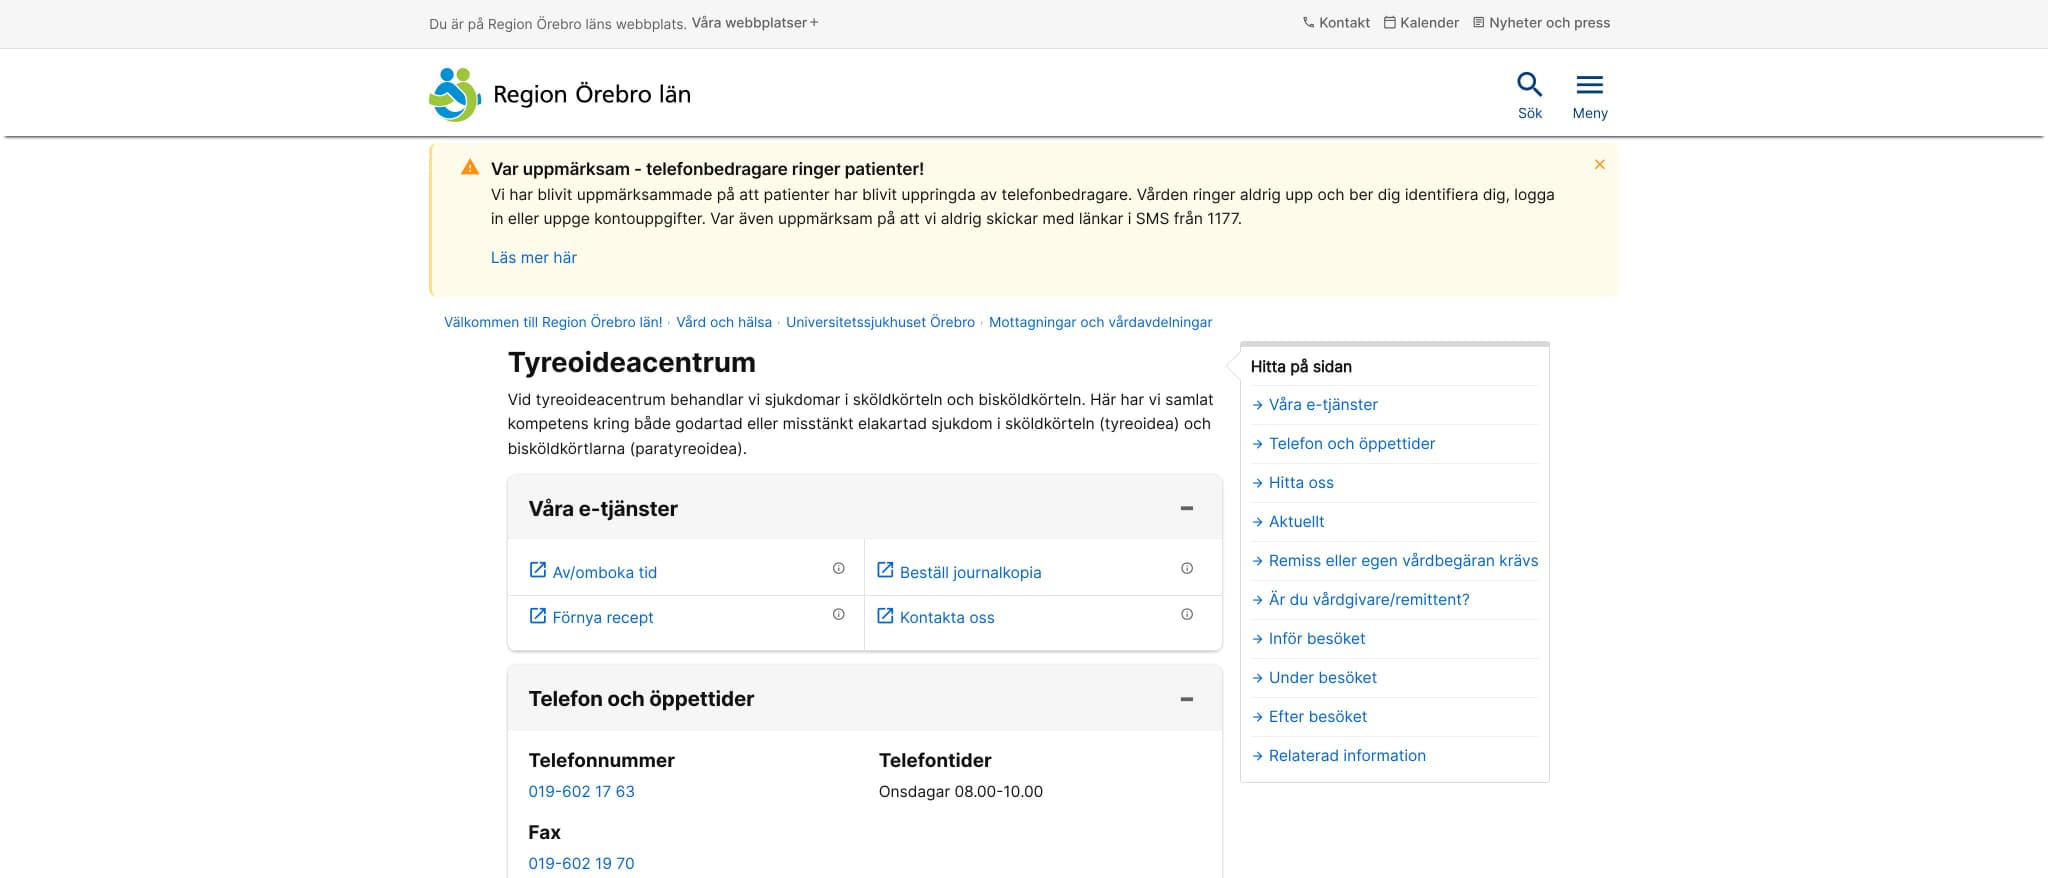Click external-link icon for Förnya recept
The image size is (2048, 878).
tap(538, 616)
